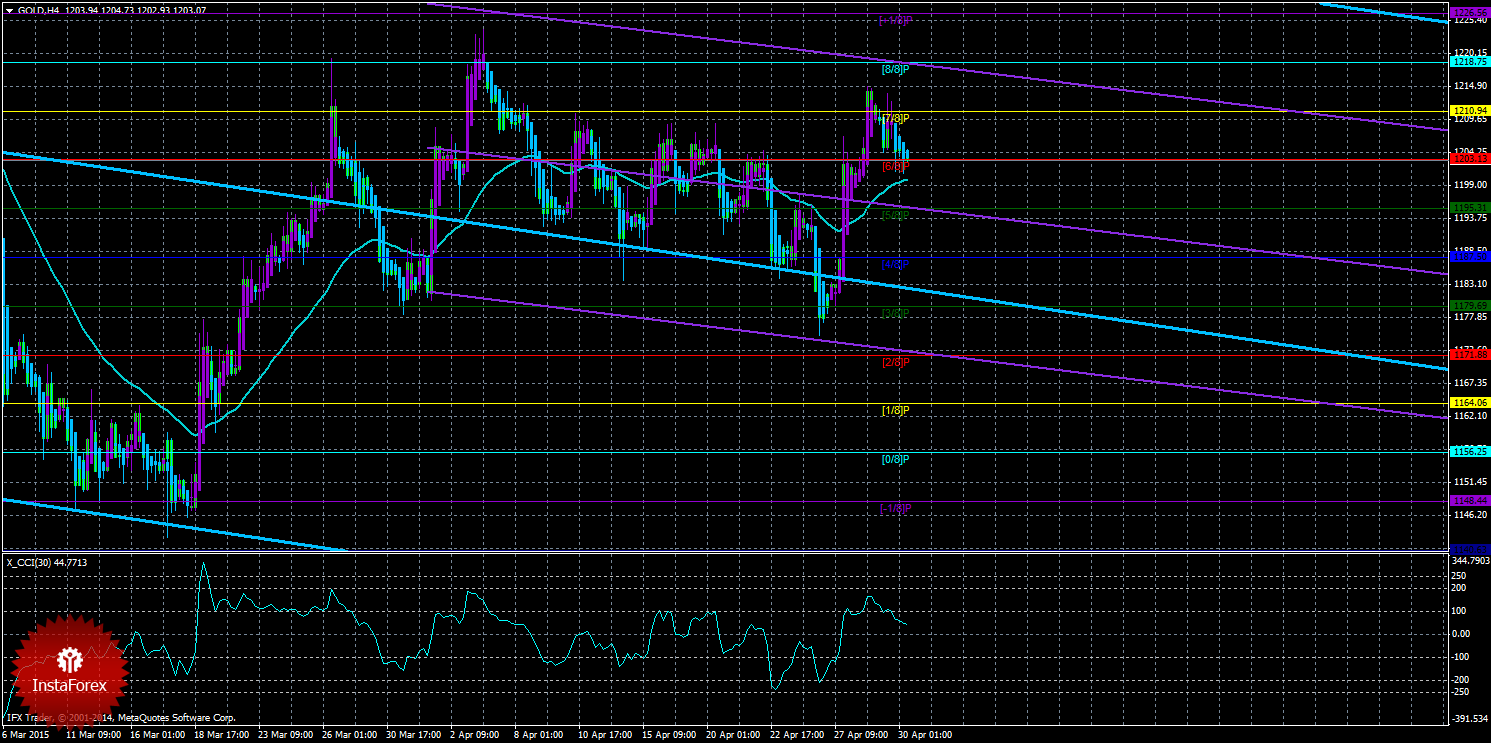Click the 344.7903 CCI scale value
The height and width of the screenshot is (743, 1491).
[1471, 563]
